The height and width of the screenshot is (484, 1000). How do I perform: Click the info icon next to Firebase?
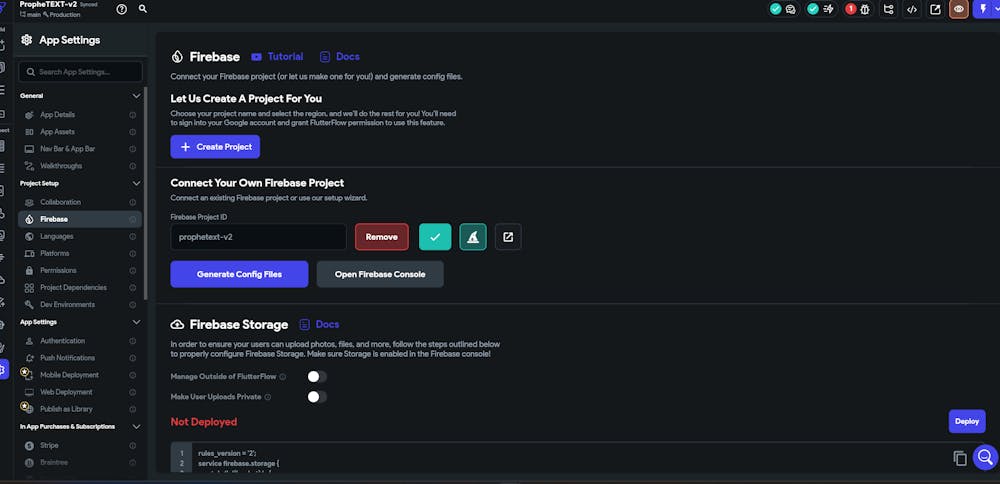[133, 219]
